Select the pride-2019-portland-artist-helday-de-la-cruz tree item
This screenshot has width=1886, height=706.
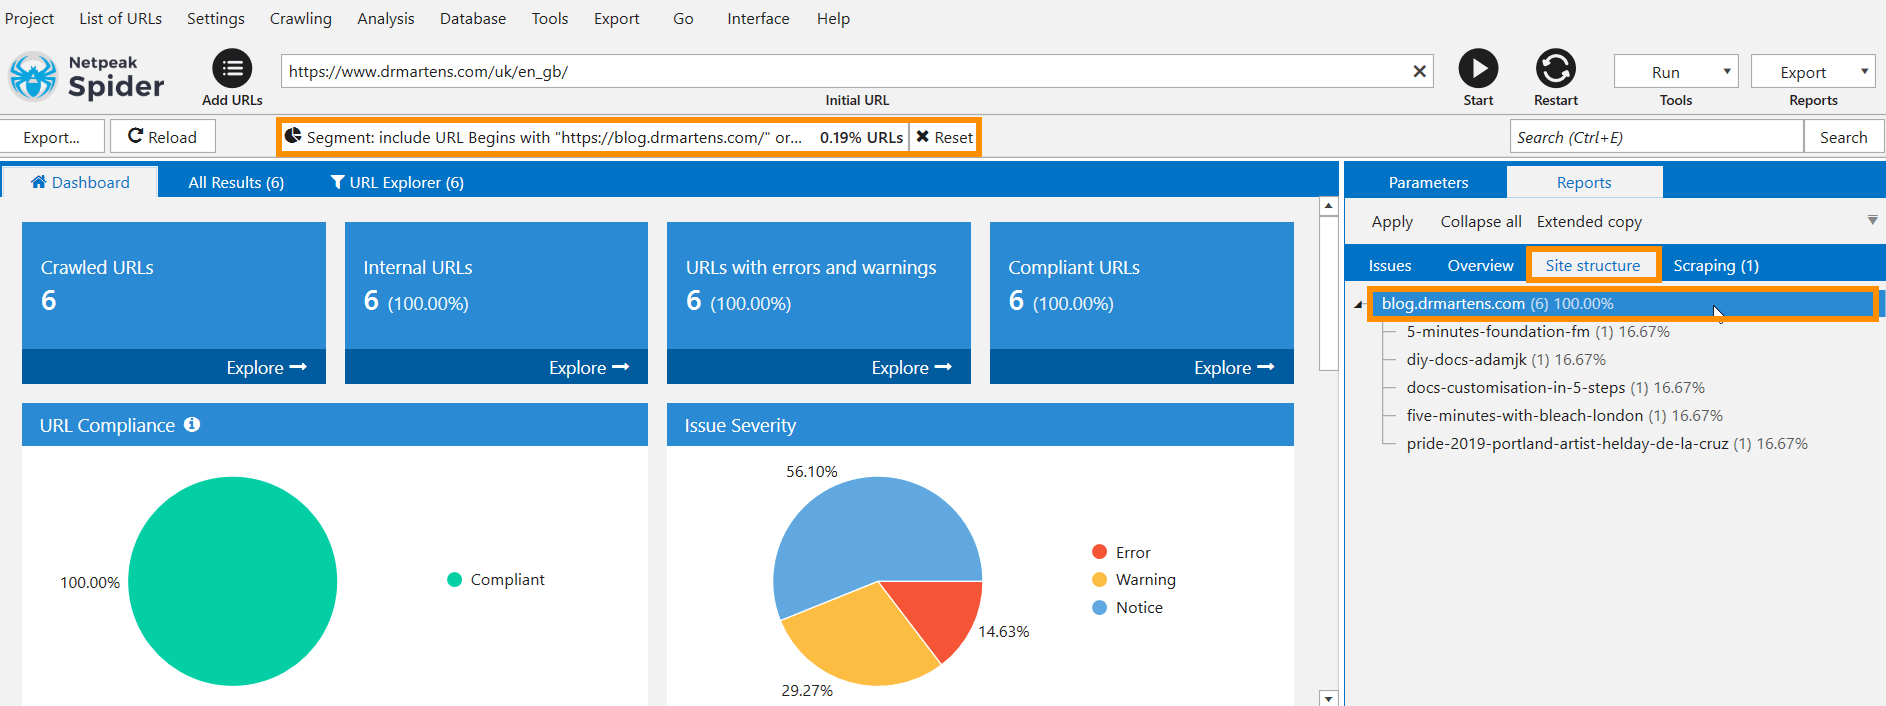(1607, 444)
